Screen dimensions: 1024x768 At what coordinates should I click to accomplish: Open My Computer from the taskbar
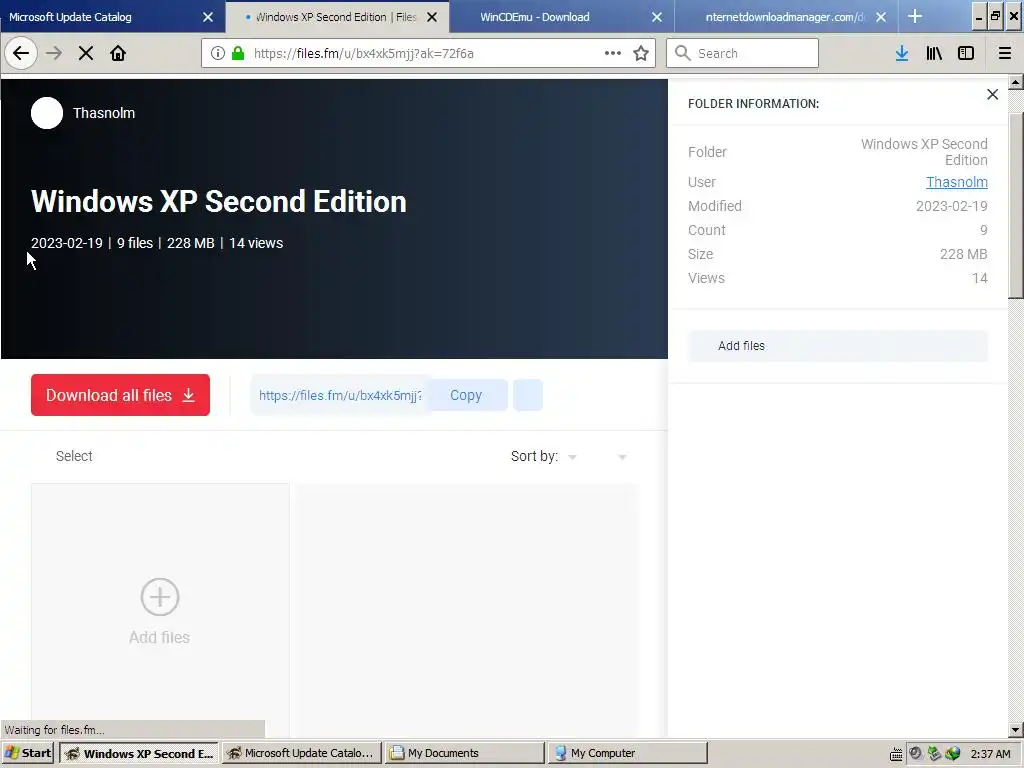[x=628, y=753]
